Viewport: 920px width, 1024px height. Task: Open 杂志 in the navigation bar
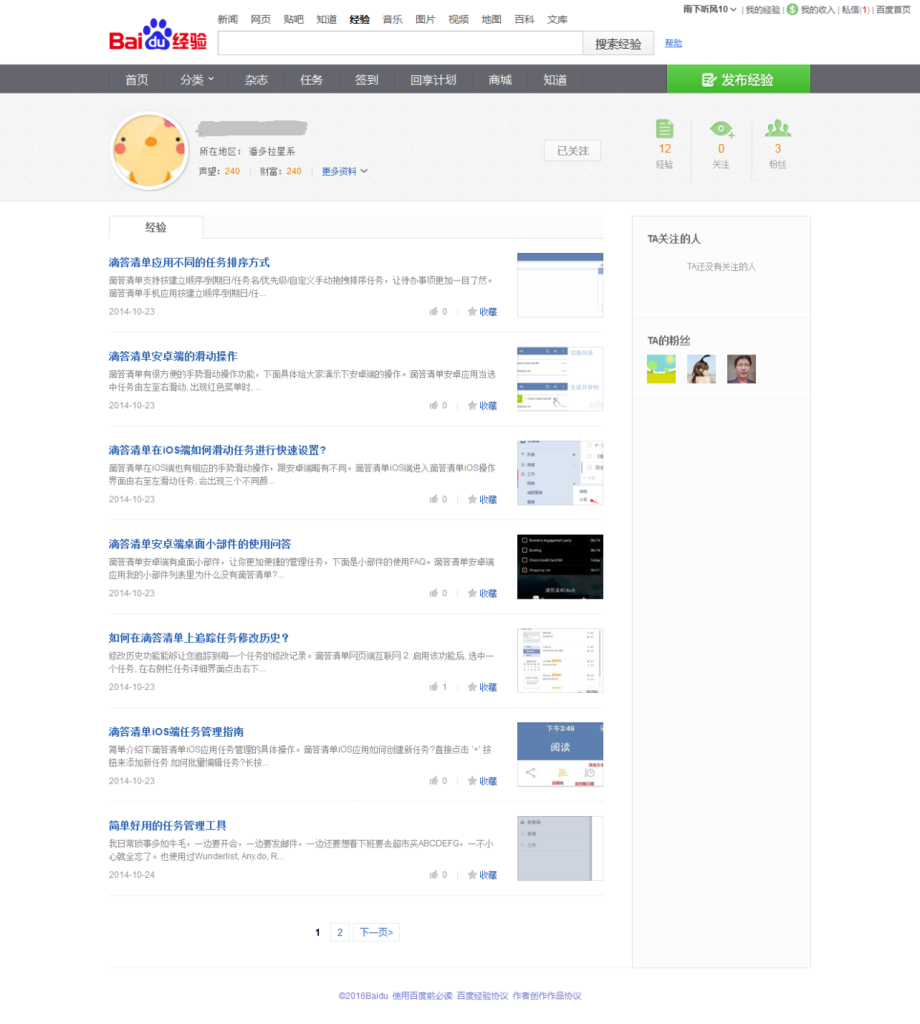(256, 80)
